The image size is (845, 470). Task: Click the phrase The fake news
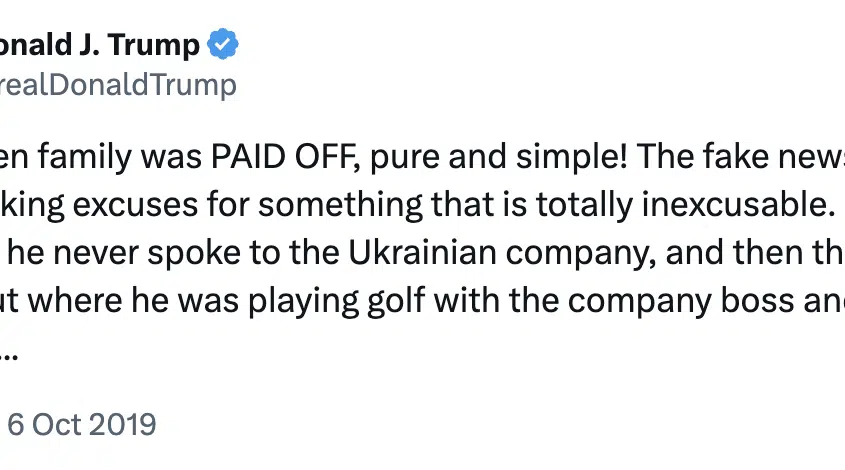[x=740, y=157]
